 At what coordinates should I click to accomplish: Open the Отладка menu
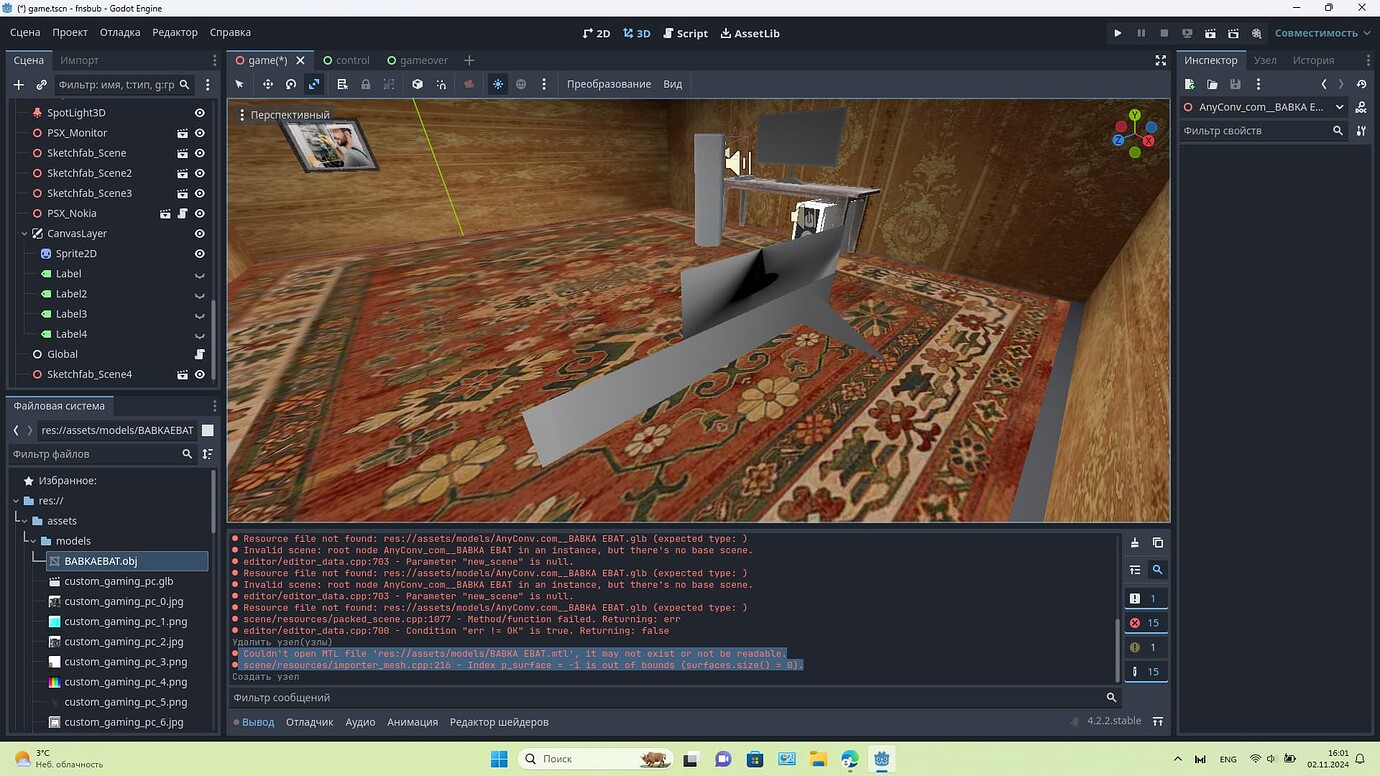tap(120, 32)
